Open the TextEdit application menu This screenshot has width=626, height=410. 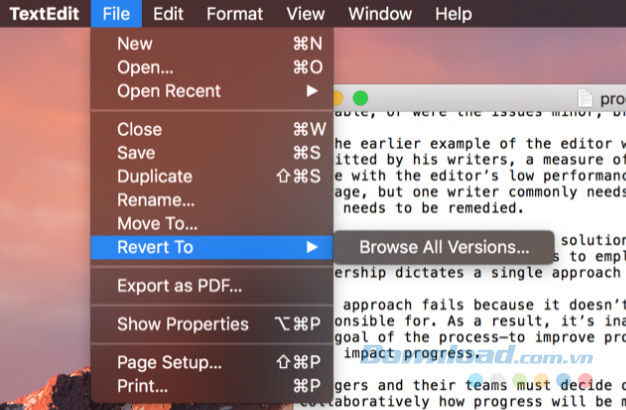[44, 14]
